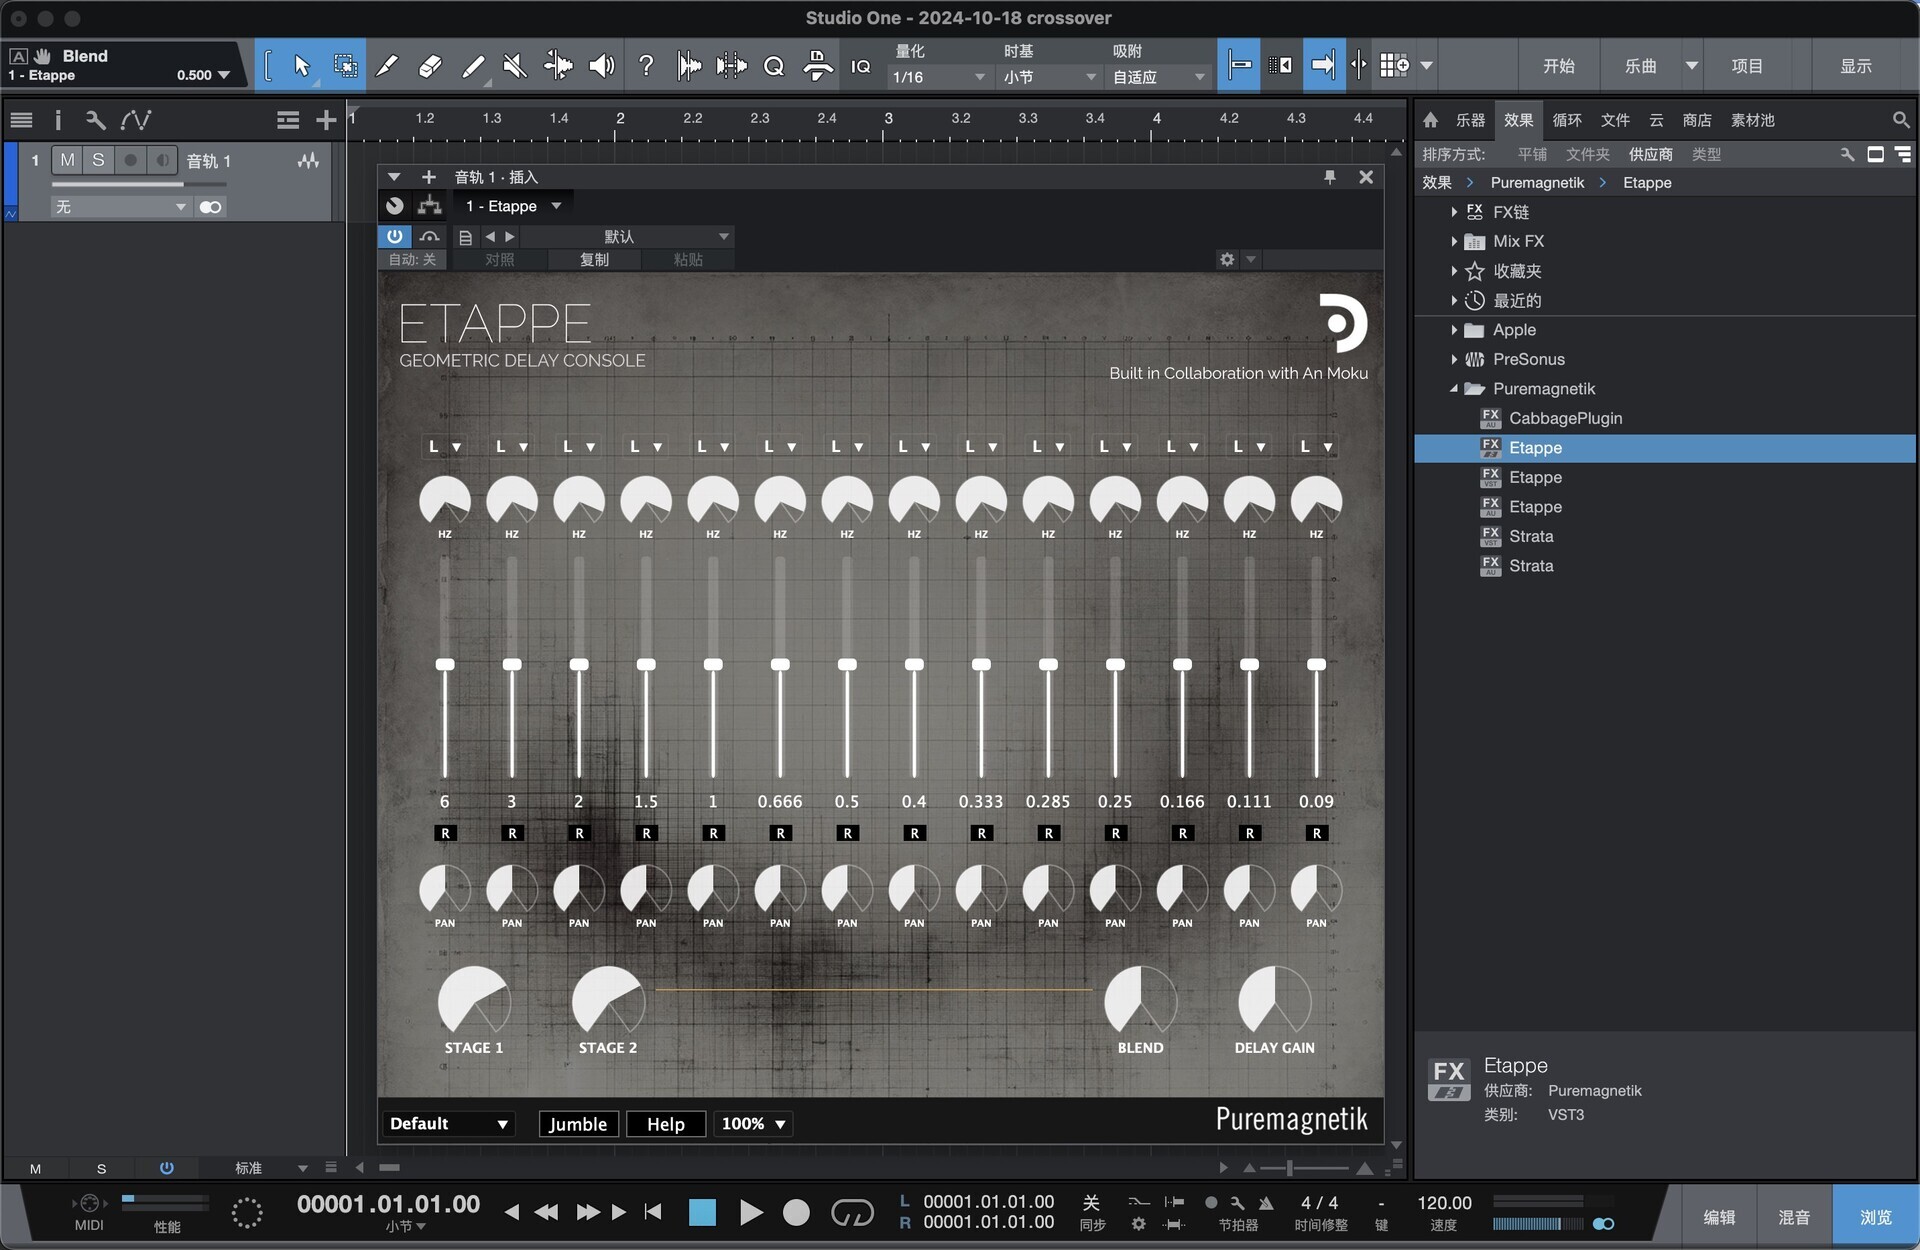1920x1250 pixels.
Task: Open plugin routing channel editor icon
Action: [430, 206]
